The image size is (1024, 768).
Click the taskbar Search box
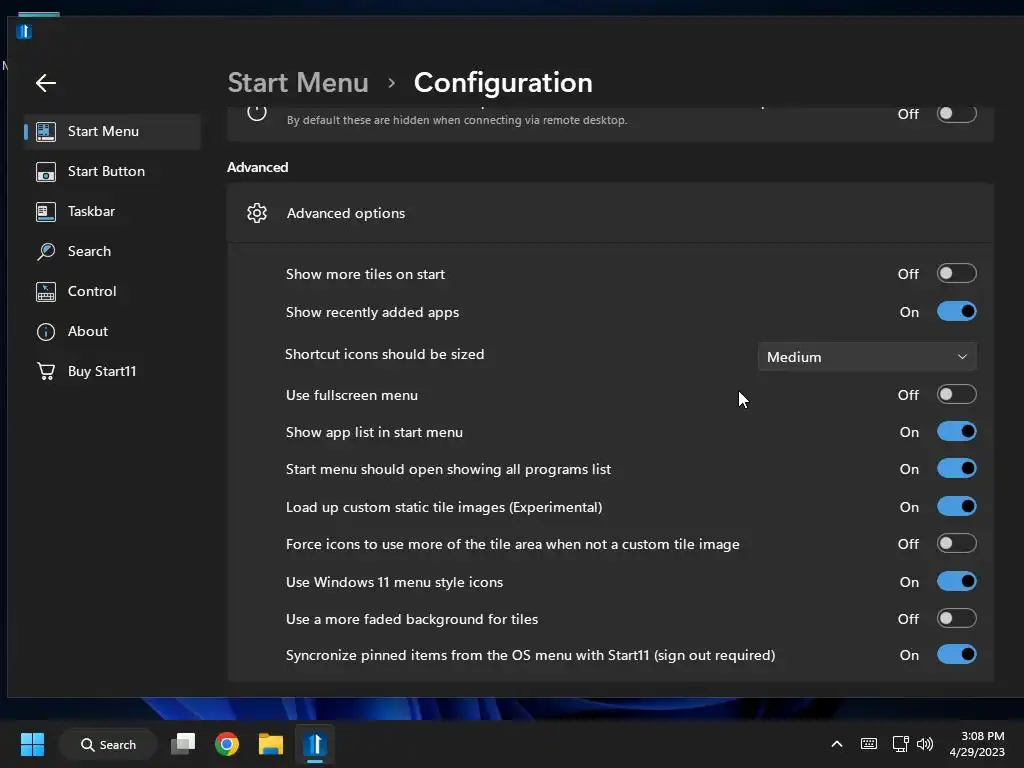tap(108, 744)
